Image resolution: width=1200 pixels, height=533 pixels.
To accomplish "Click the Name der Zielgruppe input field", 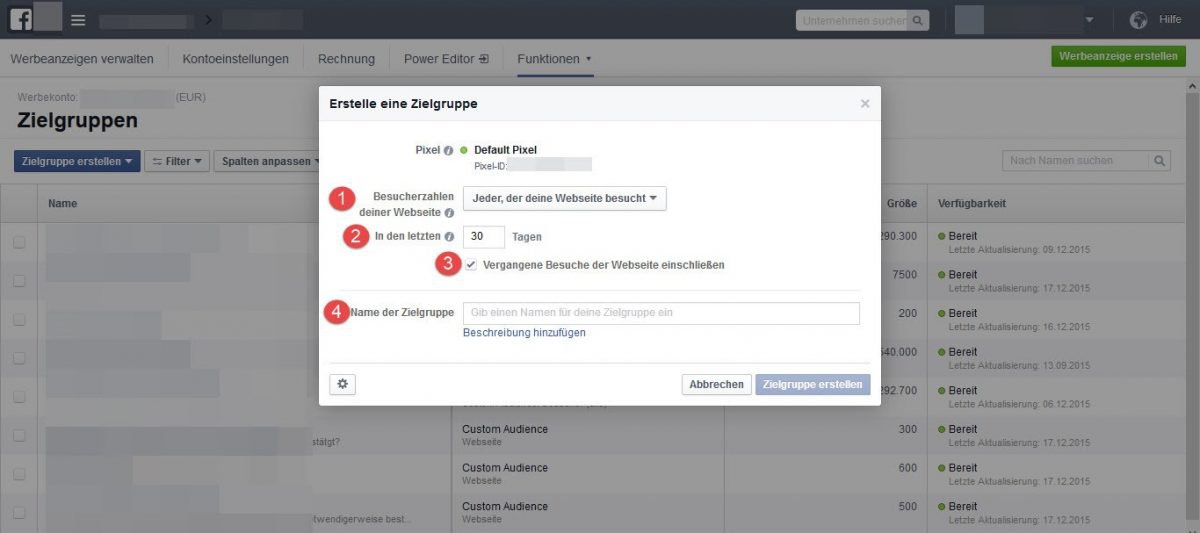I will [661, 313].
